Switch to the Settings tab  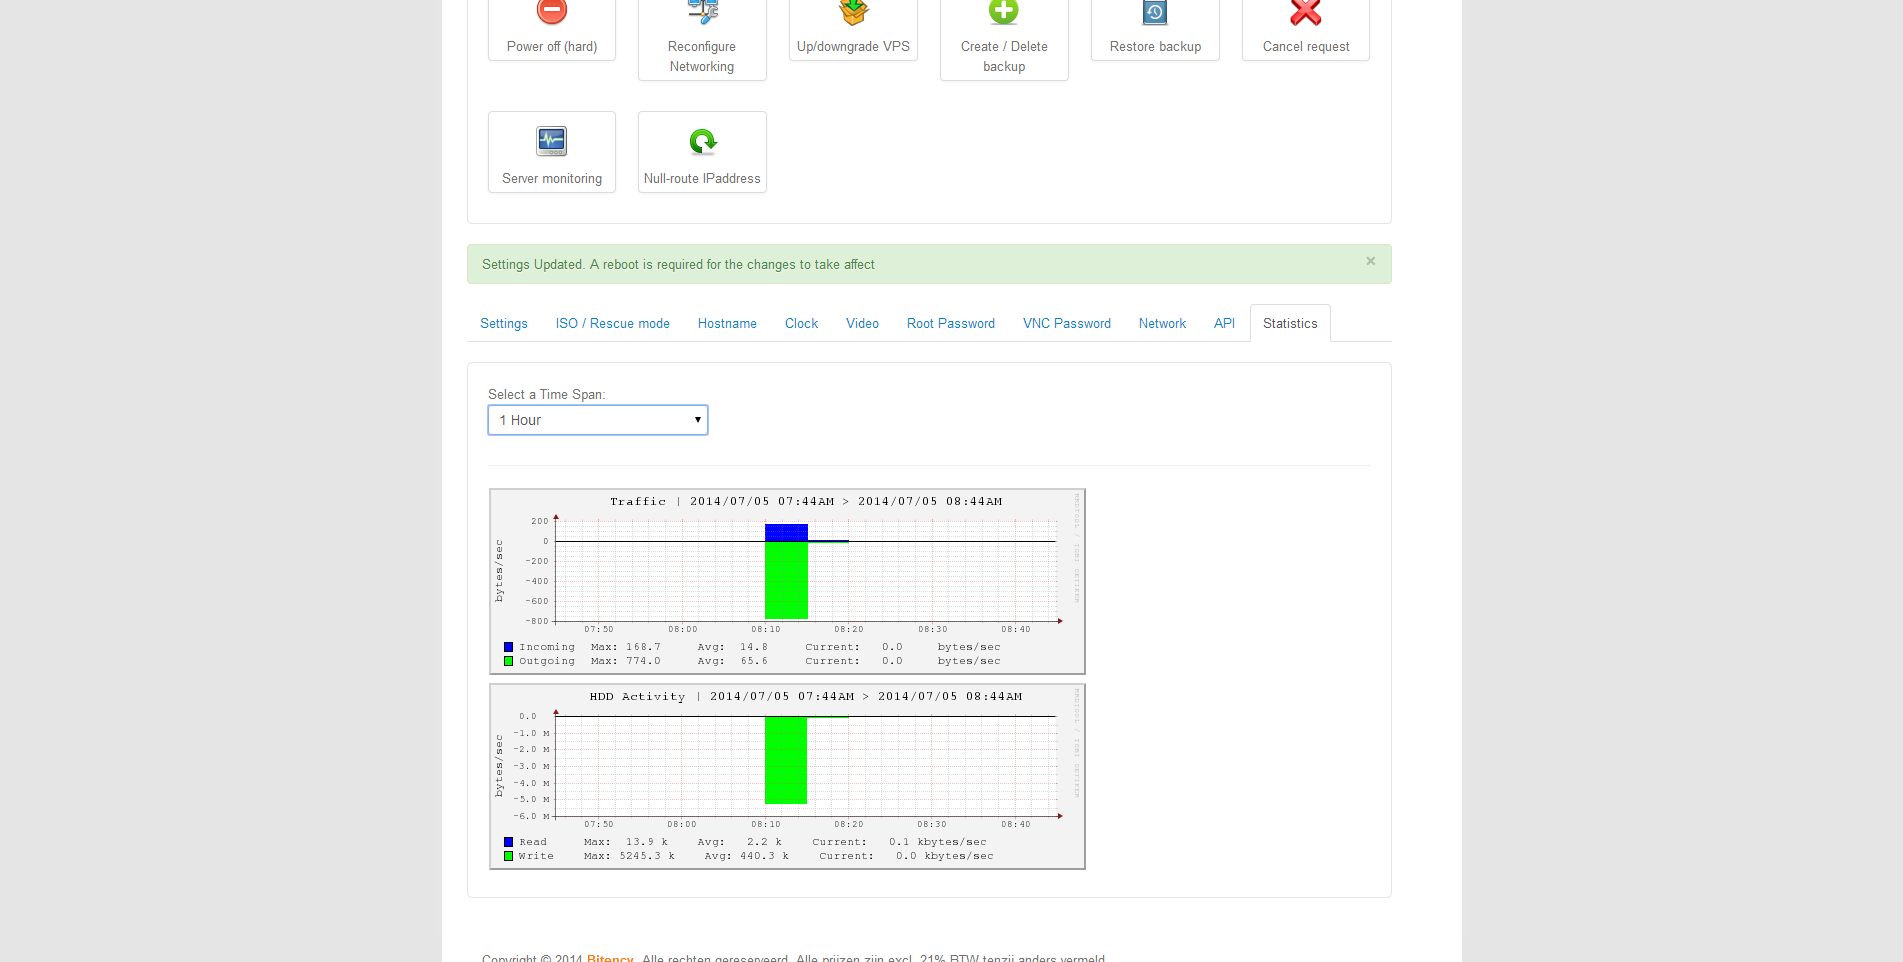click(504, 324)
